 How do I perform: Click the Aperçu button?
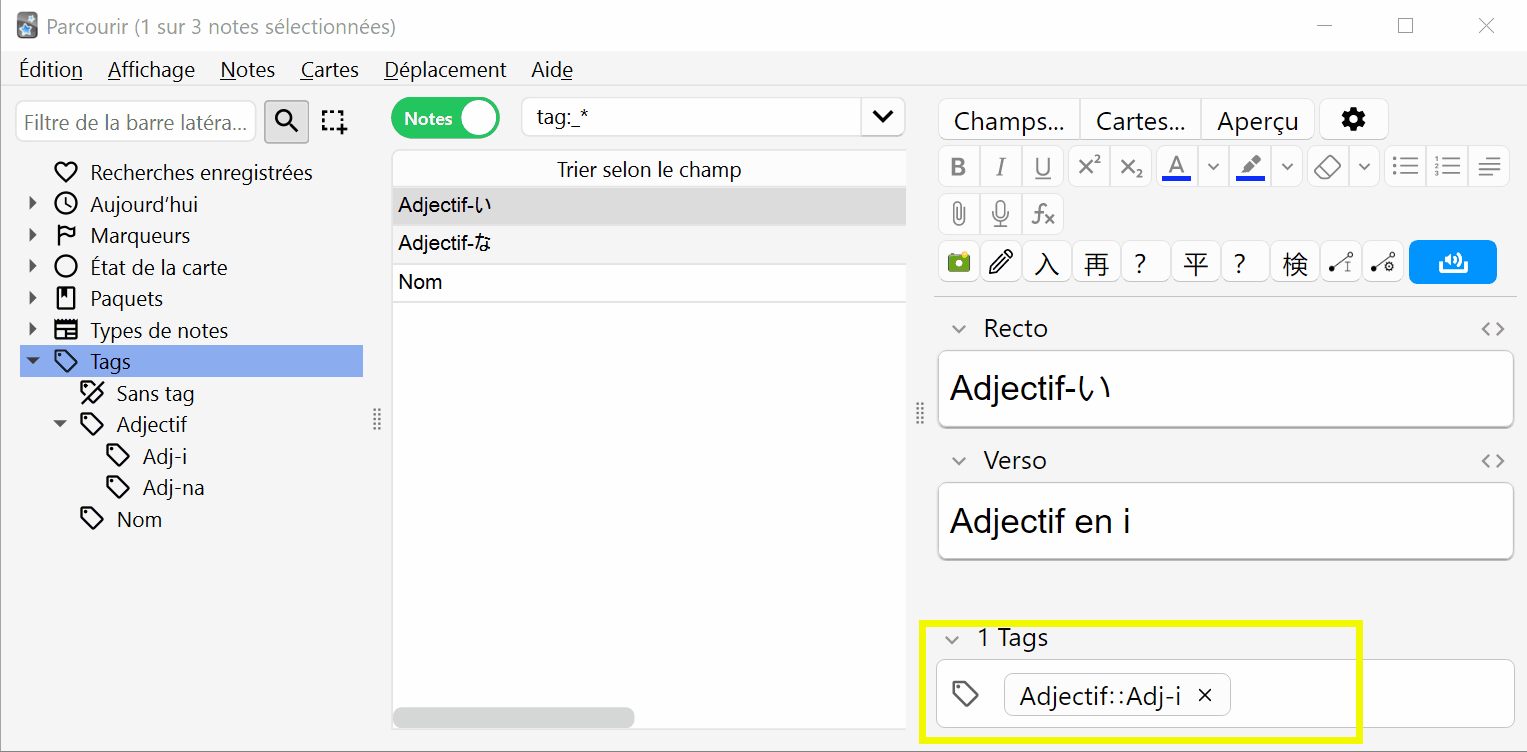(1258, 120)
